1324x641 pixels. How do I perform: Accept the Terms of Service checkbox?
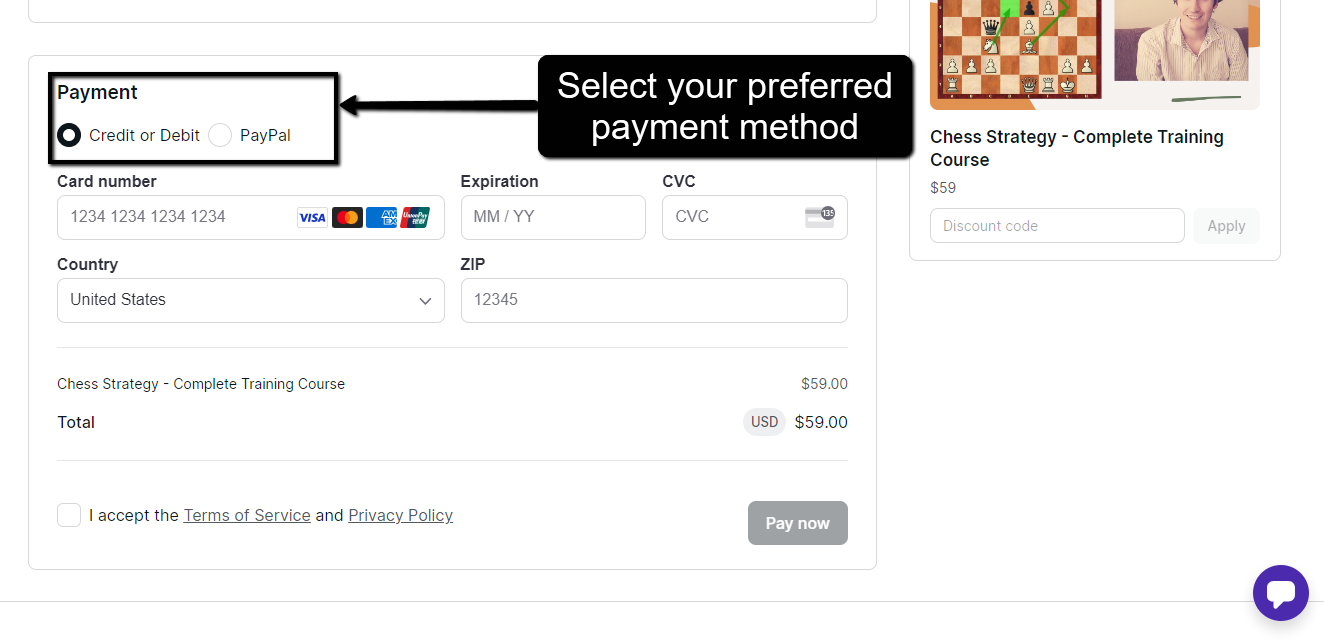click(69, 515)
